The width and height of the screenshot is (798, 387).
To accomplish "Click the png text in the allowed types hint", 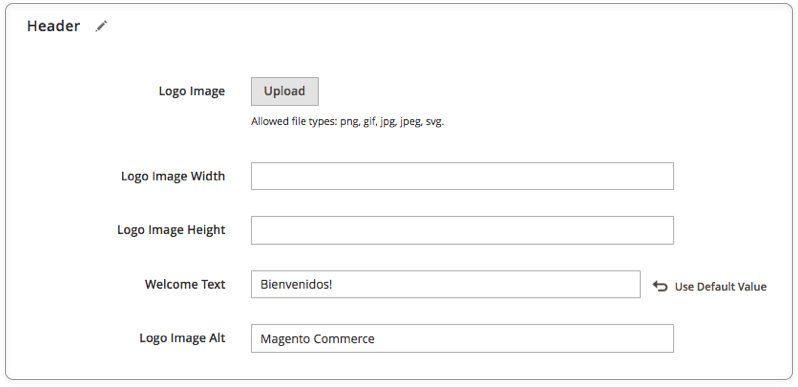I will click(350, 122).
